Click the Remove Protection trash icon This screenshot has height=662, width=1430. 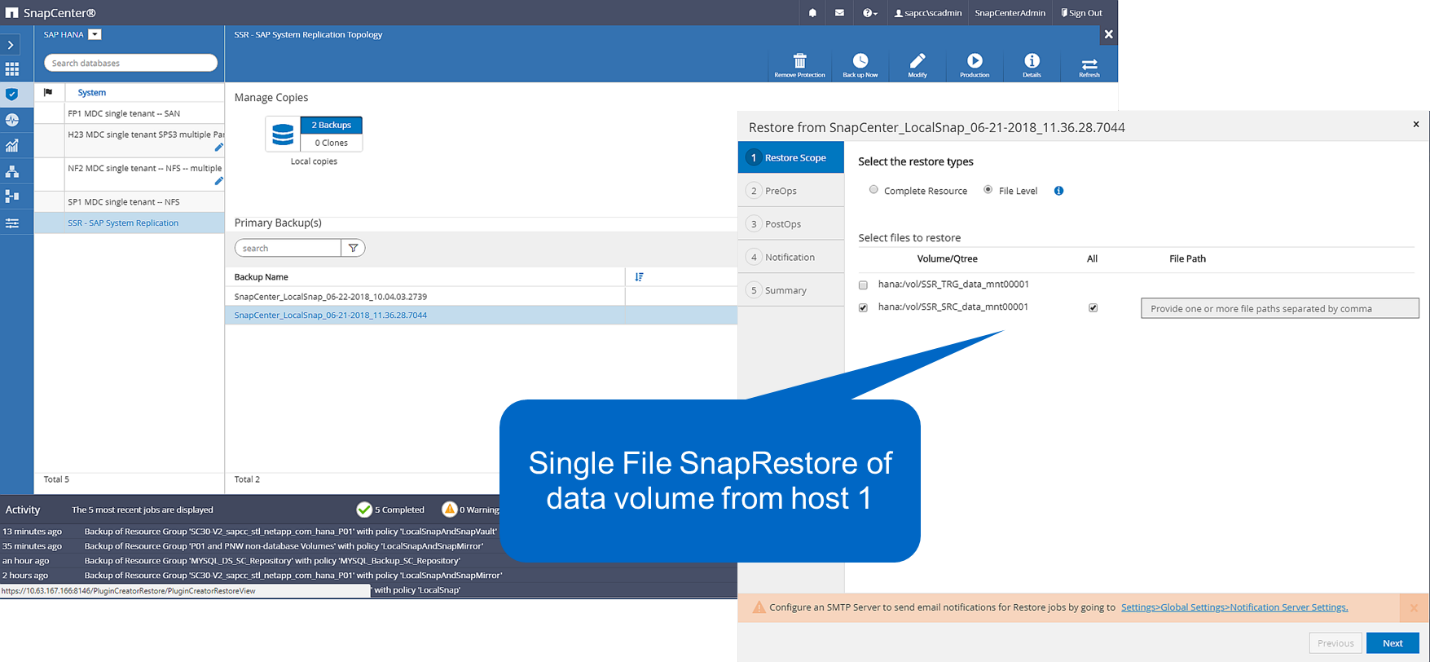coord(799,62)
